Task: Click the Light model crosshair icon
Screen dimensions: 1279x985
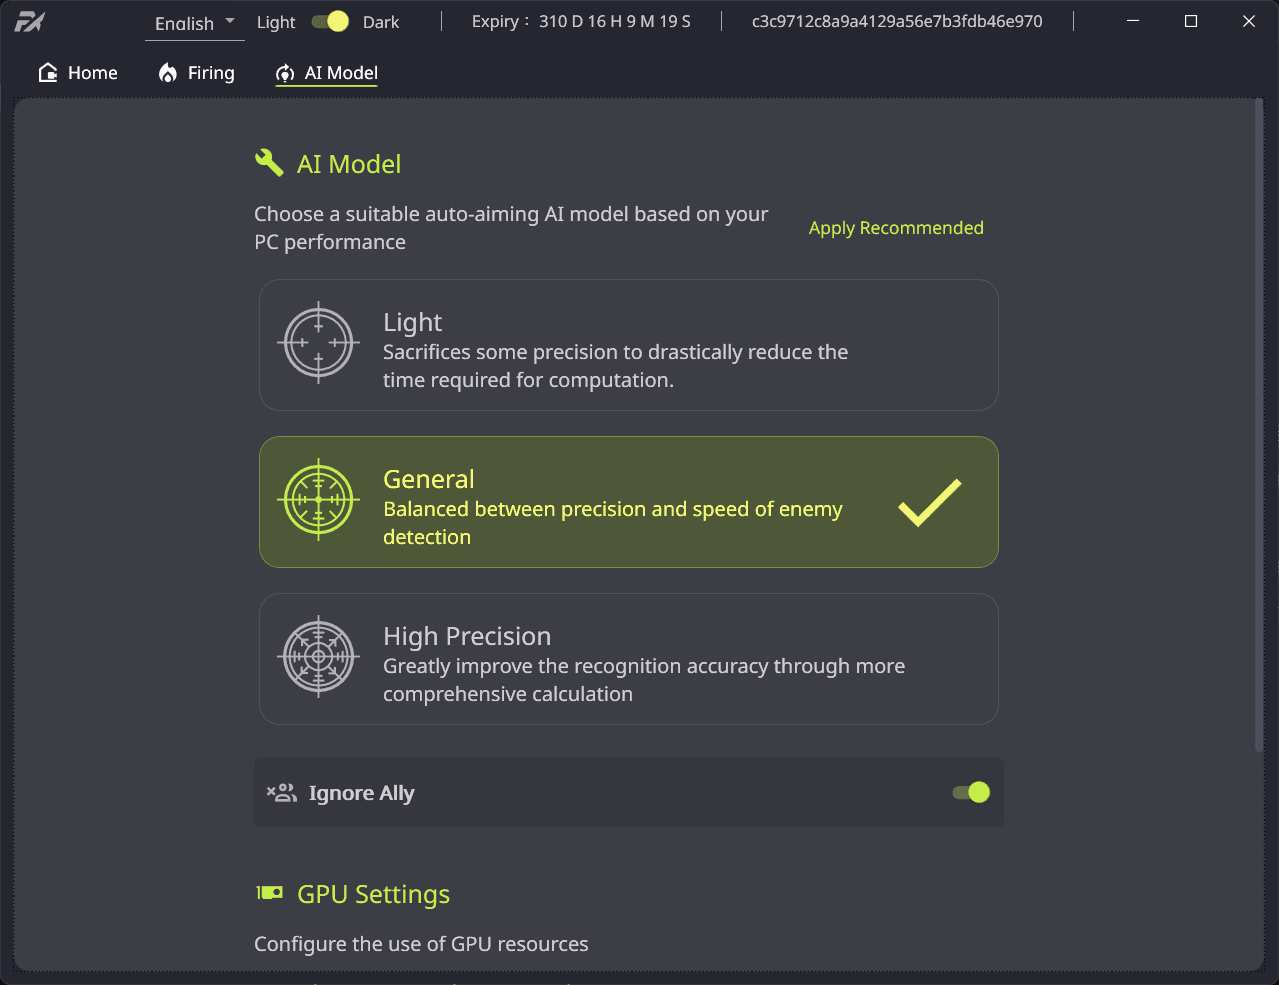Action: 319,343
